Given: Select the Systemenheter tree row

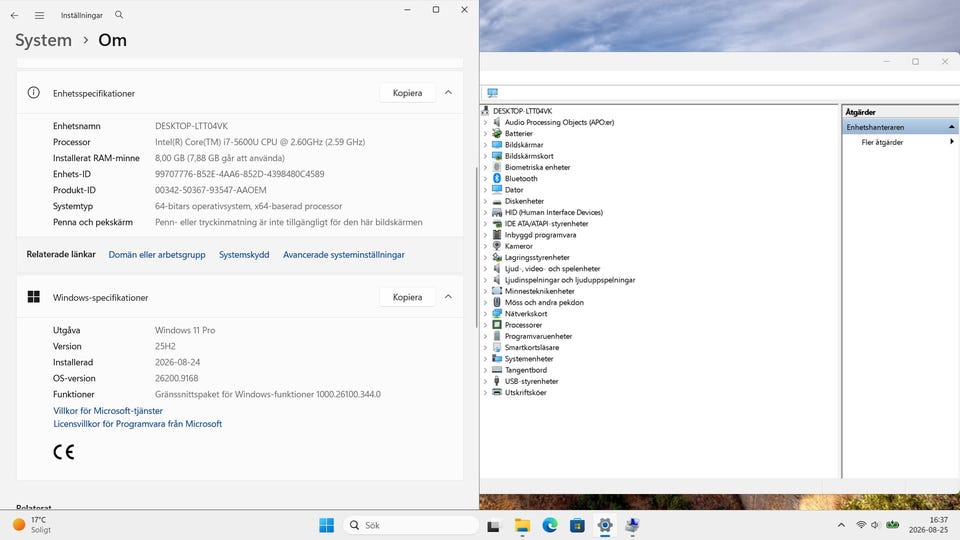Looking at the screenshot, I should pos(529,359).
